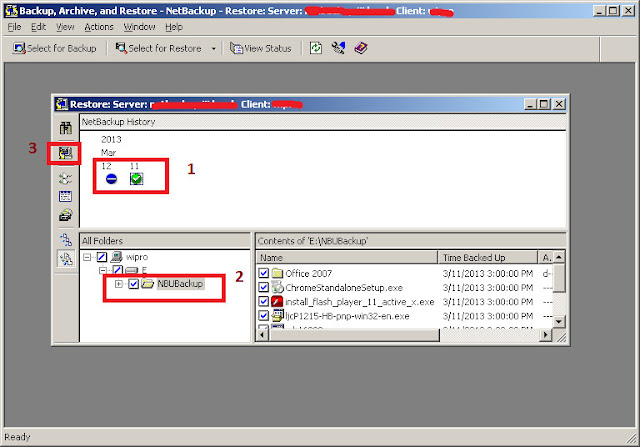Collapse the wipro tree node
Screen dimensions: 640x447
[87, 257]
